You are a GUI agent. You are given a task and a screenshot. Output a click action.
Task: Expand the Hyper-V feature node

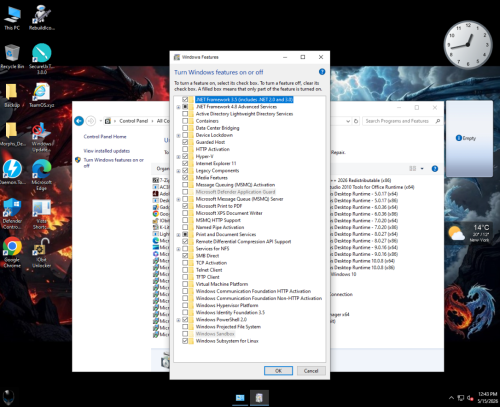point(178,157)
